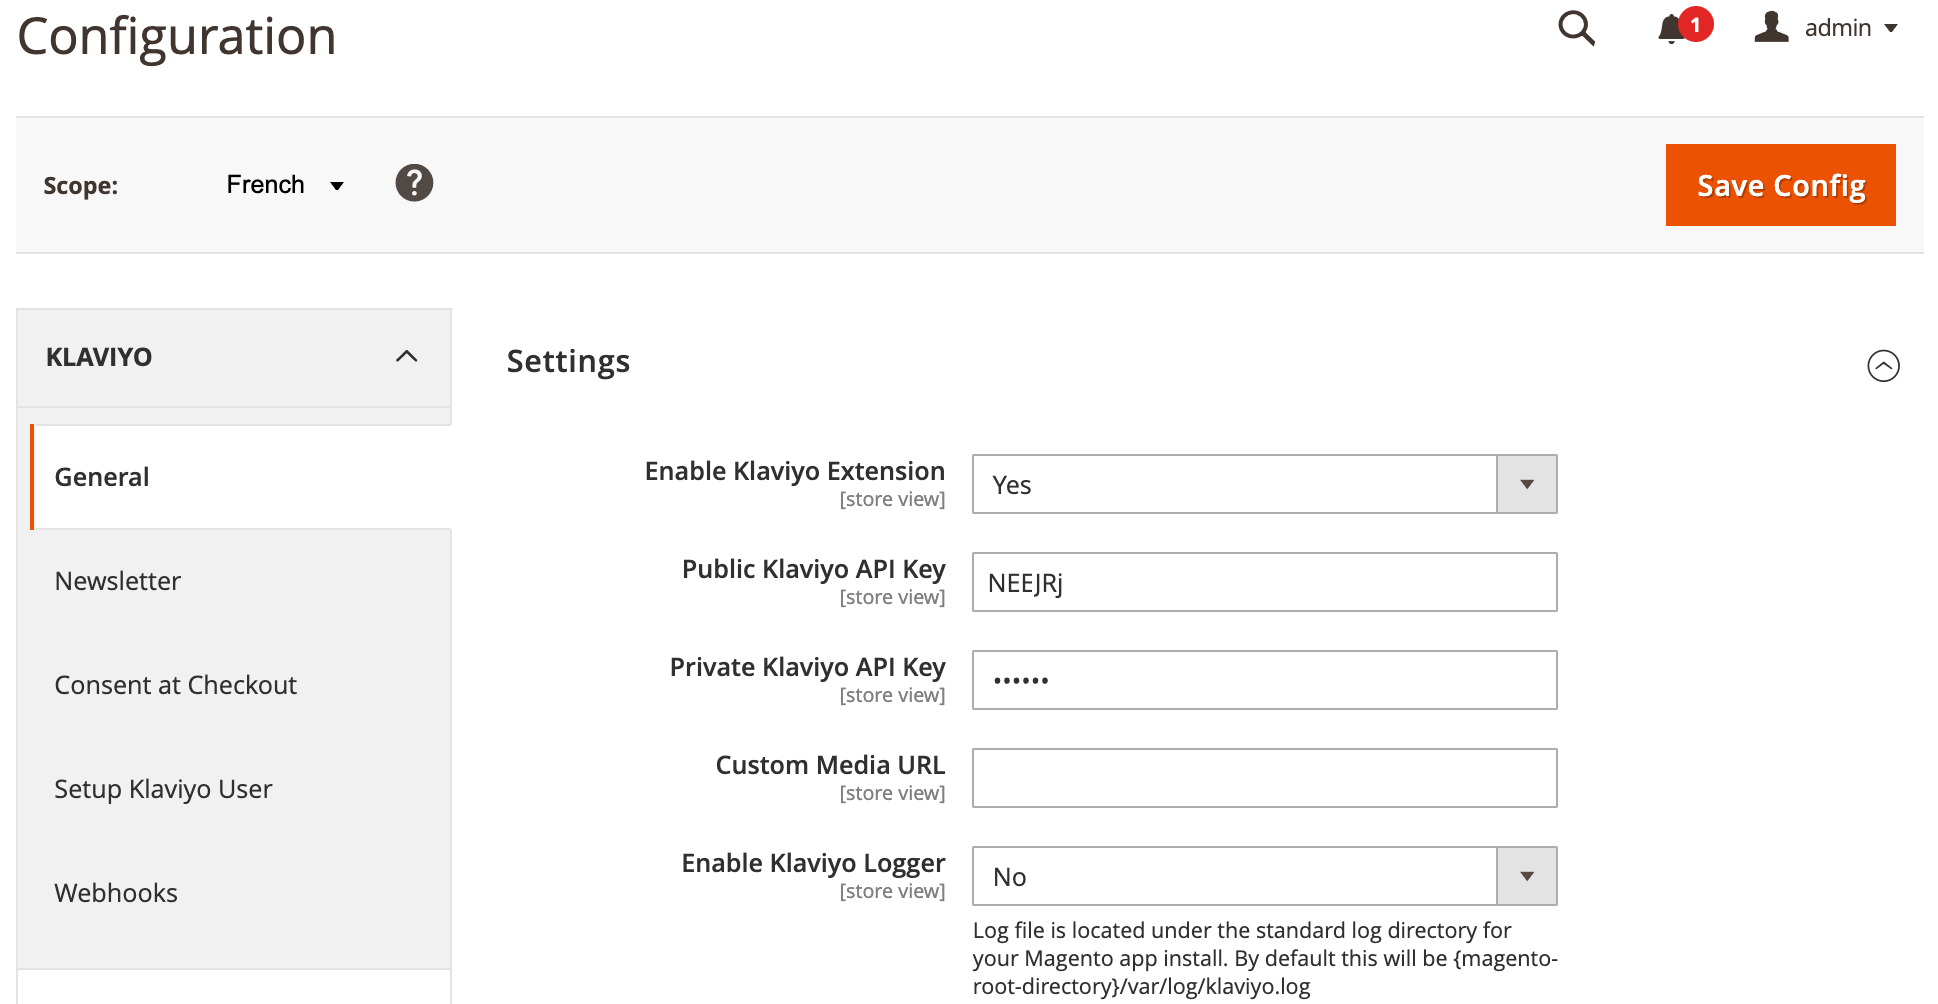
Task: Open the Consent at Checkout tab
Action: [x=176, y=685]
